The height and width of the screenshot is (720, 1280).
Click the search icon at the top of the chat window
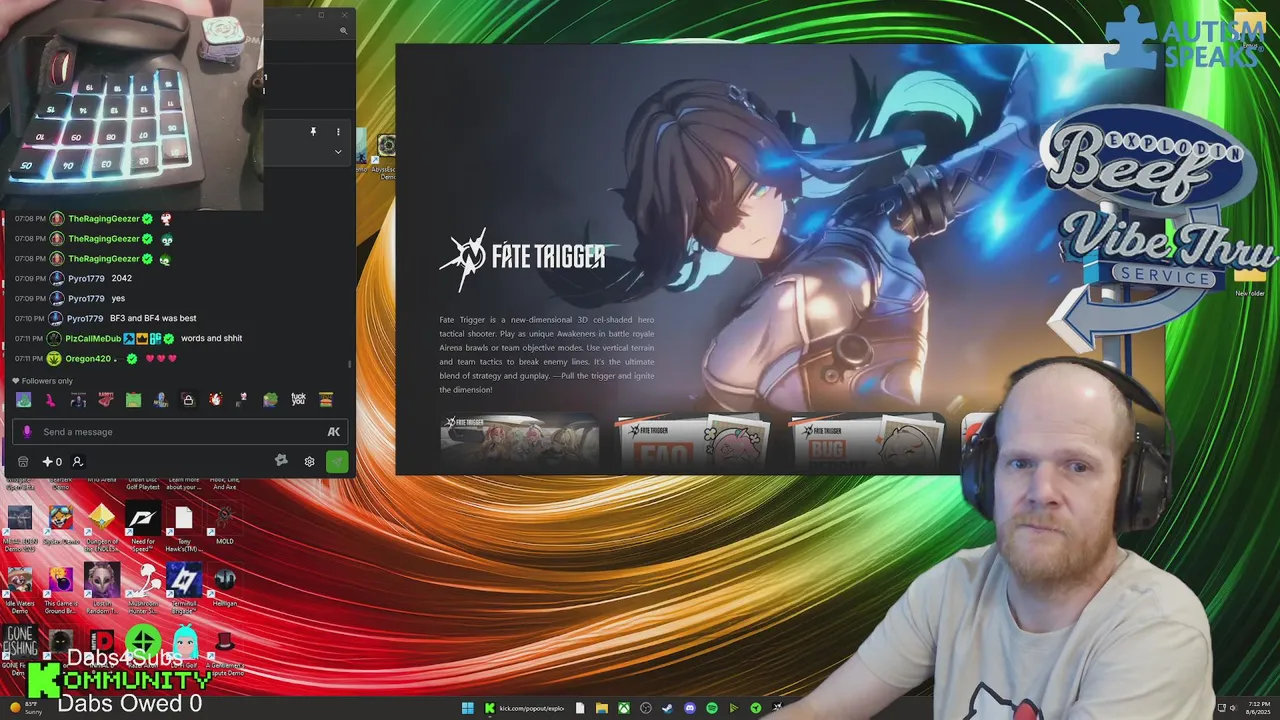pyautogui.click(x=343, y=31)
